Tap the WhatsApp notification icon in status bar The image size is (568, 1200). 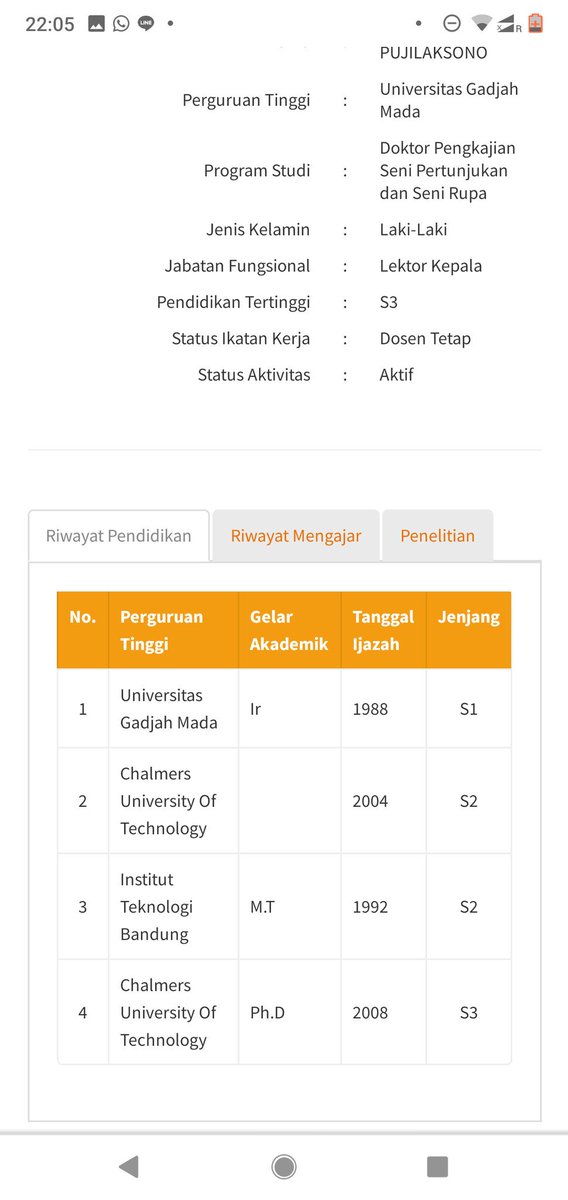click(x=121, y=23)
